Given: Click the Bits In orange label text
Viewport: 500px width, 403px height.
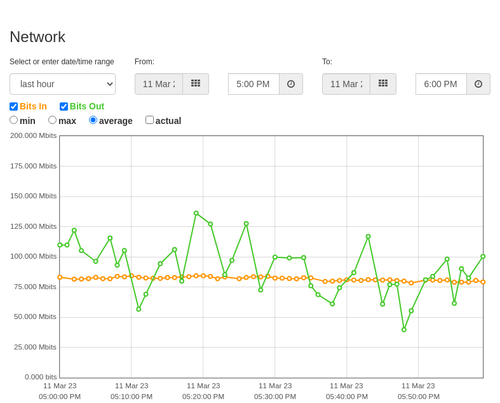Looking at the screenshot, I should [33, 106].
